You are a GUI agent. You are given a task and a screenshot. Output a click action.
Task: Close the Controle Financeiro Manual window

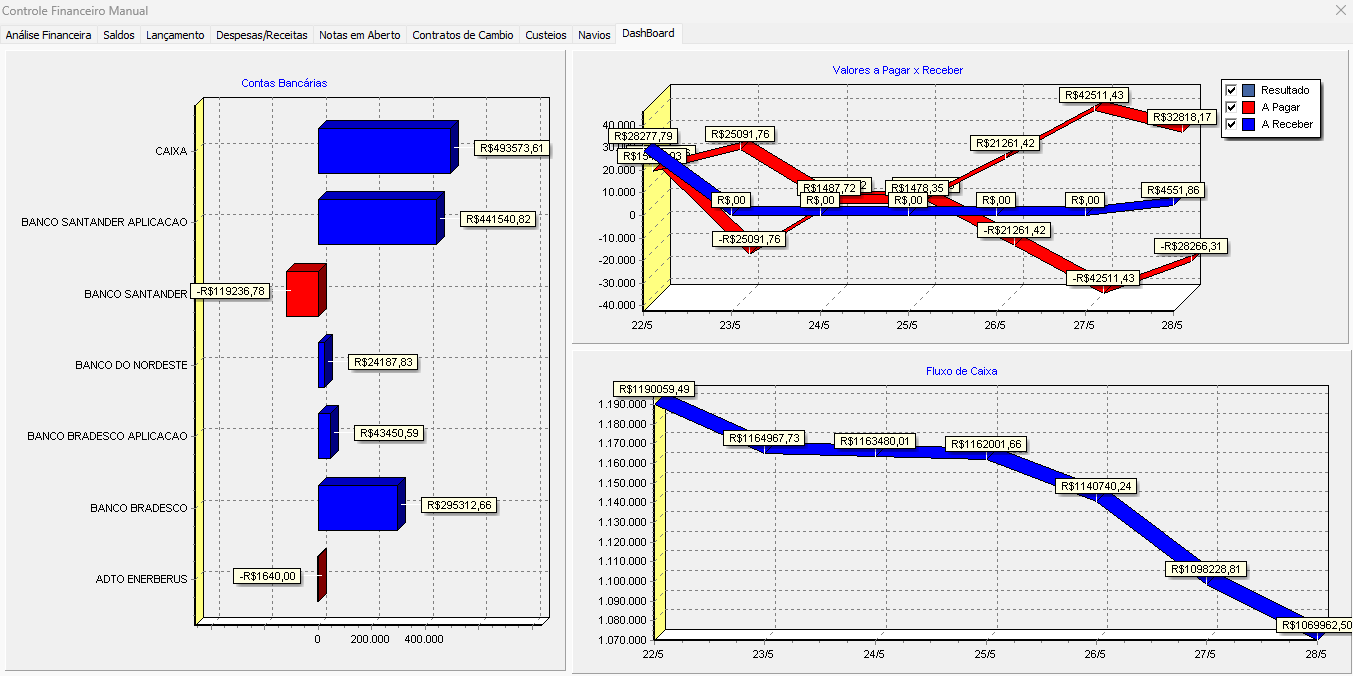click(1341, 10)
